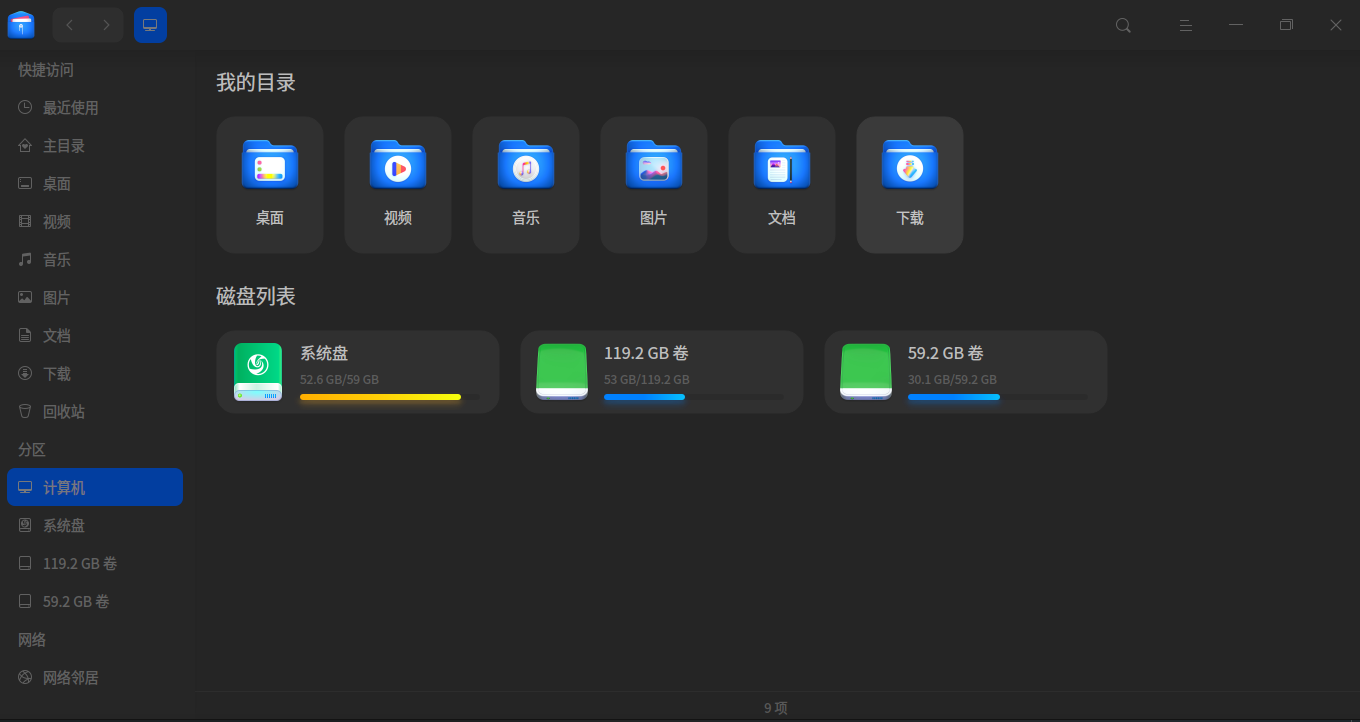1360x722 pixels.
Task: Click the 59.2 GB 卷 usage bar
Action: coord(997,397)
